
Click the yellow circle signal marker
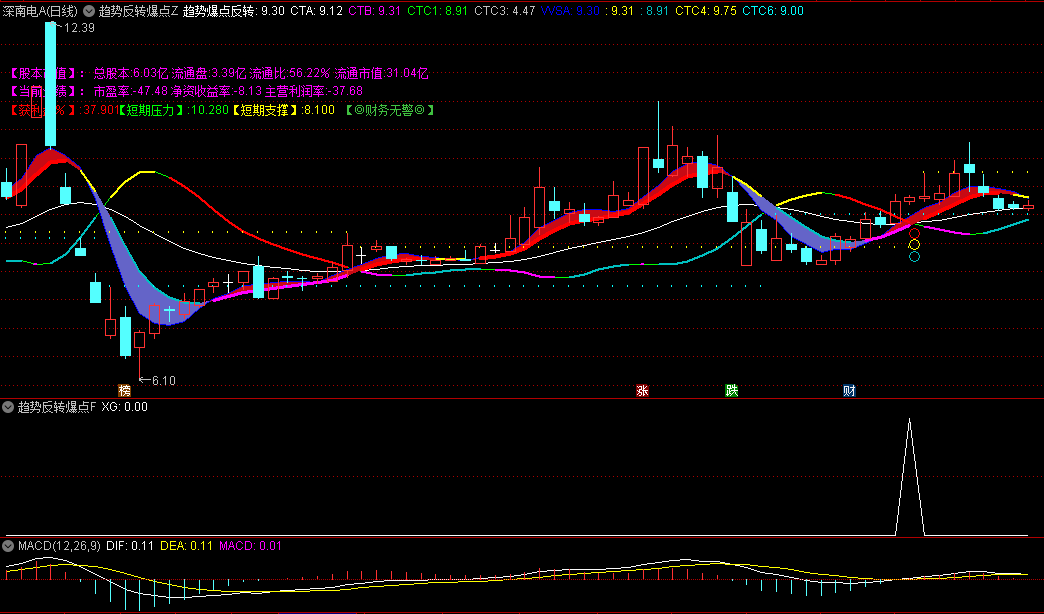coord(914,245)
